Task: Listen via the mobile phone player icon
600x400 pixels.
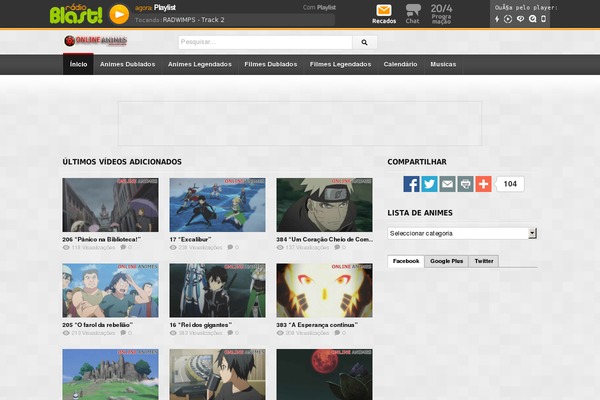Action: coord(543,19)
